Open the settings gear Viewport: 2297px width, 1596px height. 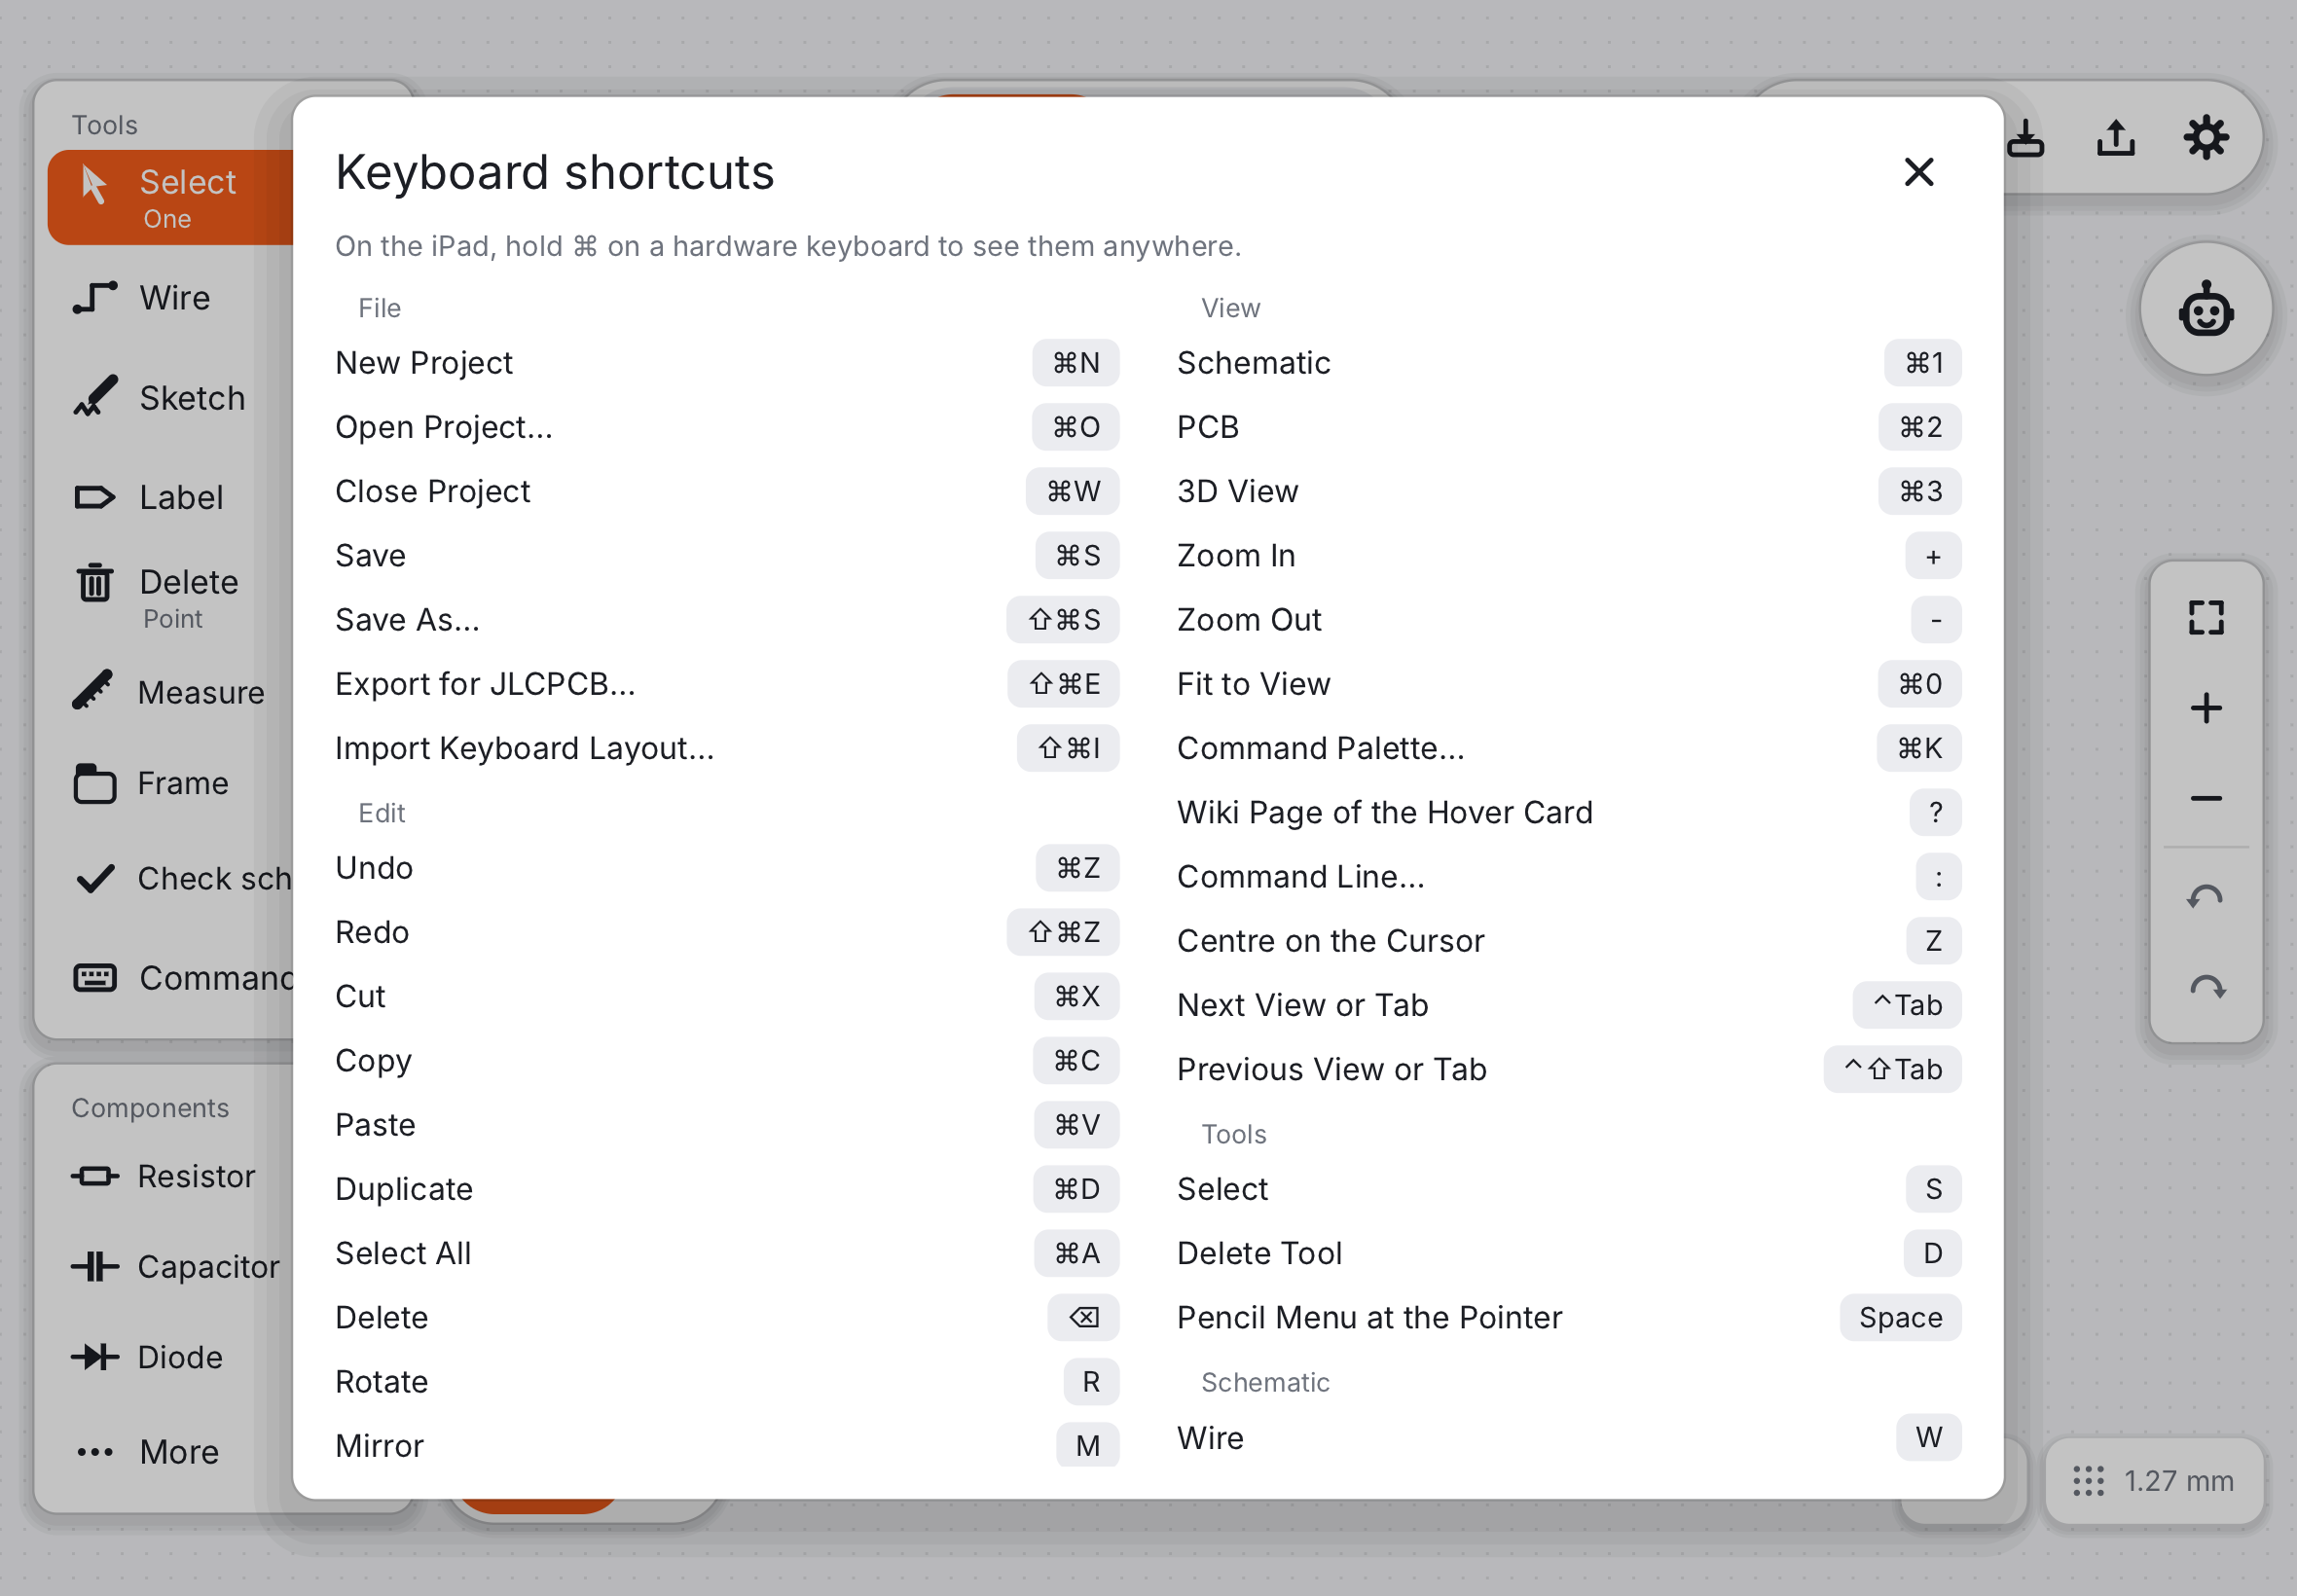[2205, 138]
